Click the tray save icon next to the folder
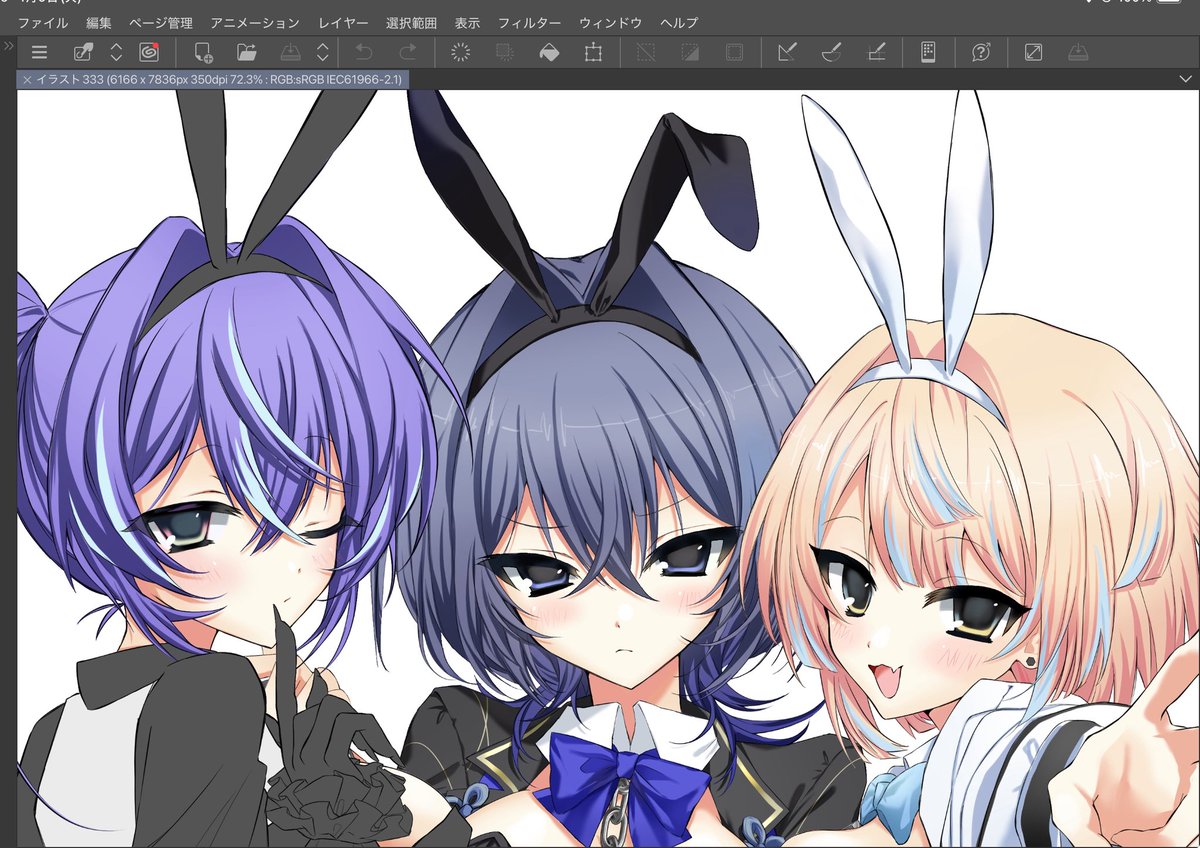Image resolution: width=1200 pixels, height=848 pixels. pyautogui.click(x=290, y=53)
